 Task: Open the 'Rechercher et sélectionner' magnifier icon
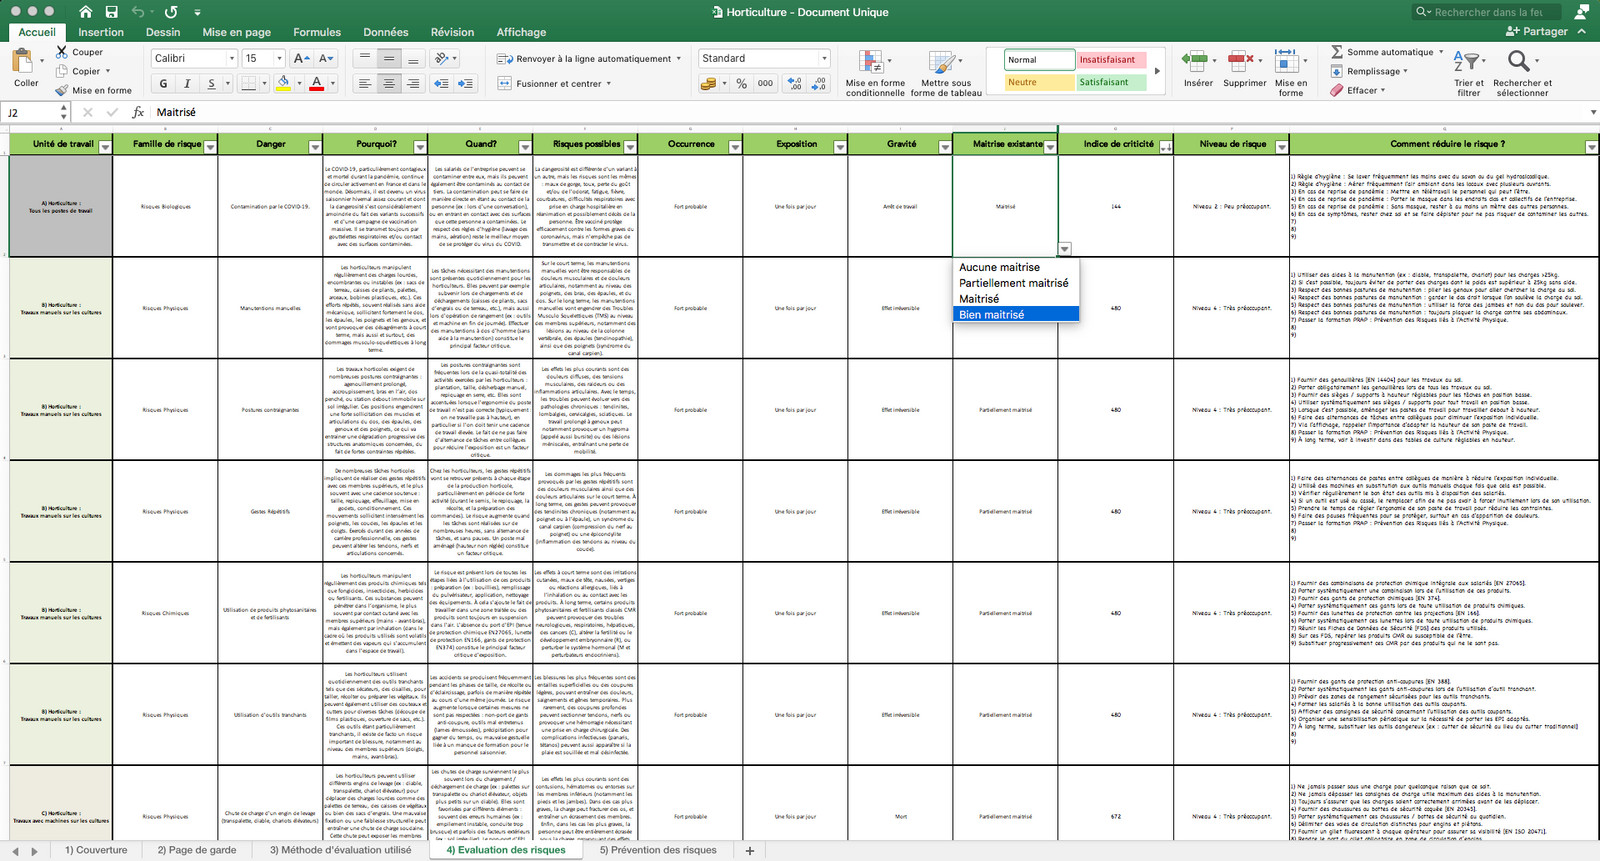[1519, 61]
